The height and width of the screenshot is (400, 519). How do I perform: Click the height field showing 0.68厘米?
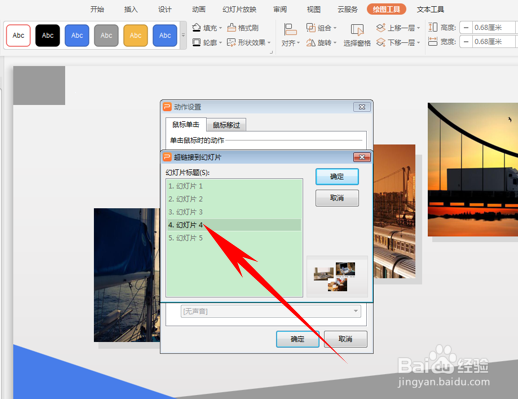click(493, 27)
